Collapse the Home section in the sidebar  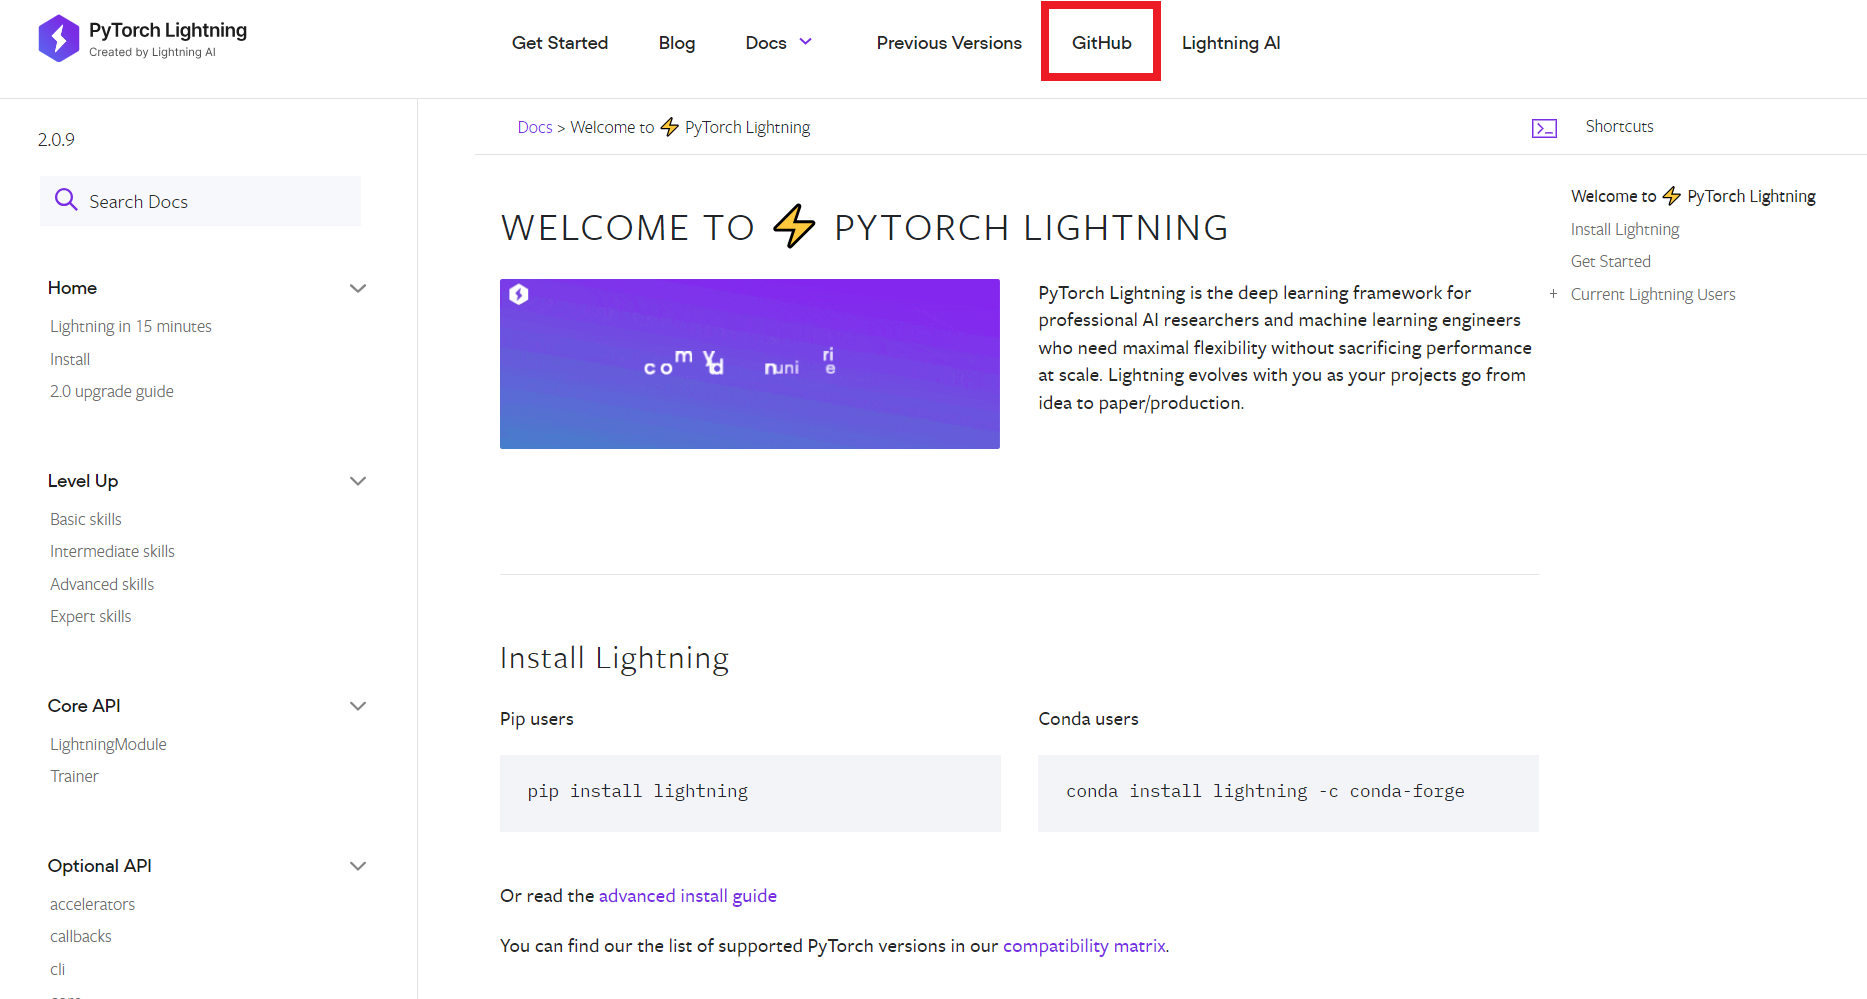[358, 288]
